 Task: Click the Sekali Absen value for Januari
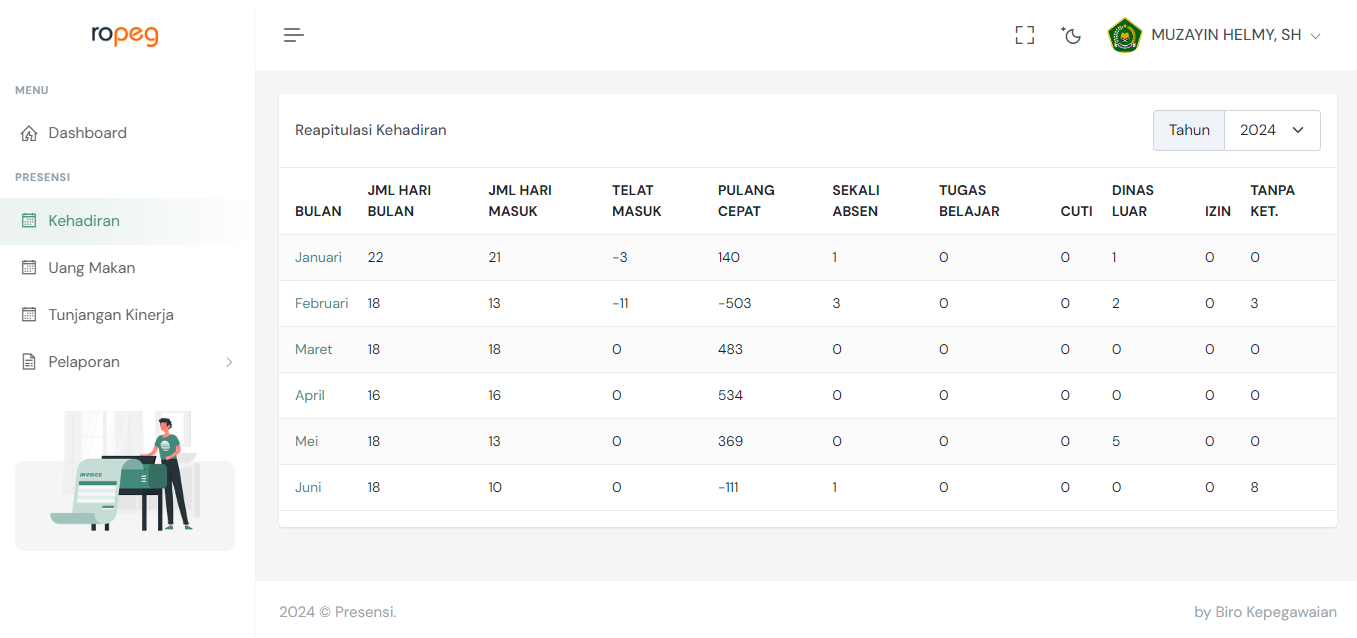tap(835, 258)
